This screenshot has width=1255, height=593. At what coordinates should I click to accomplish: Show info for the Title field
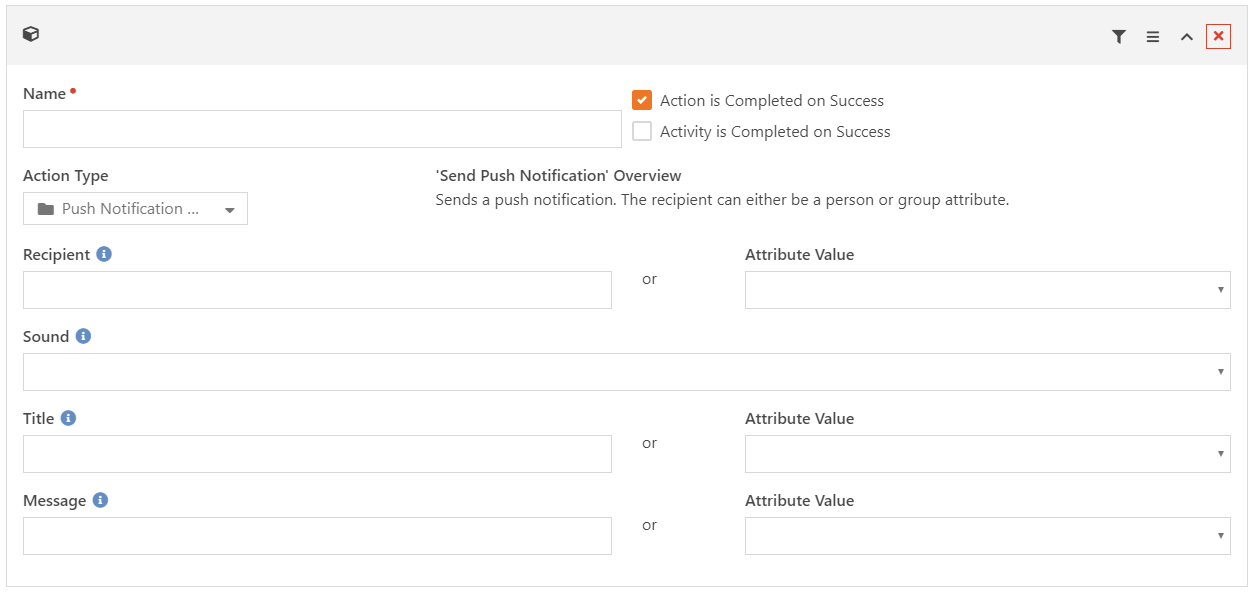pyautogui.click(x=68, y=418)
